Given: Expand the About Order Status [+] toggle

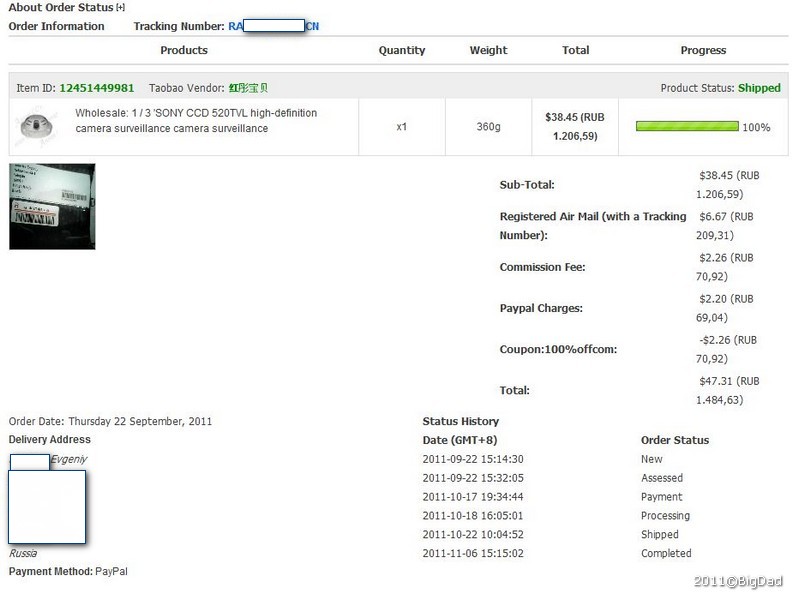Looking at the screenshot, I should pos(120,8).
